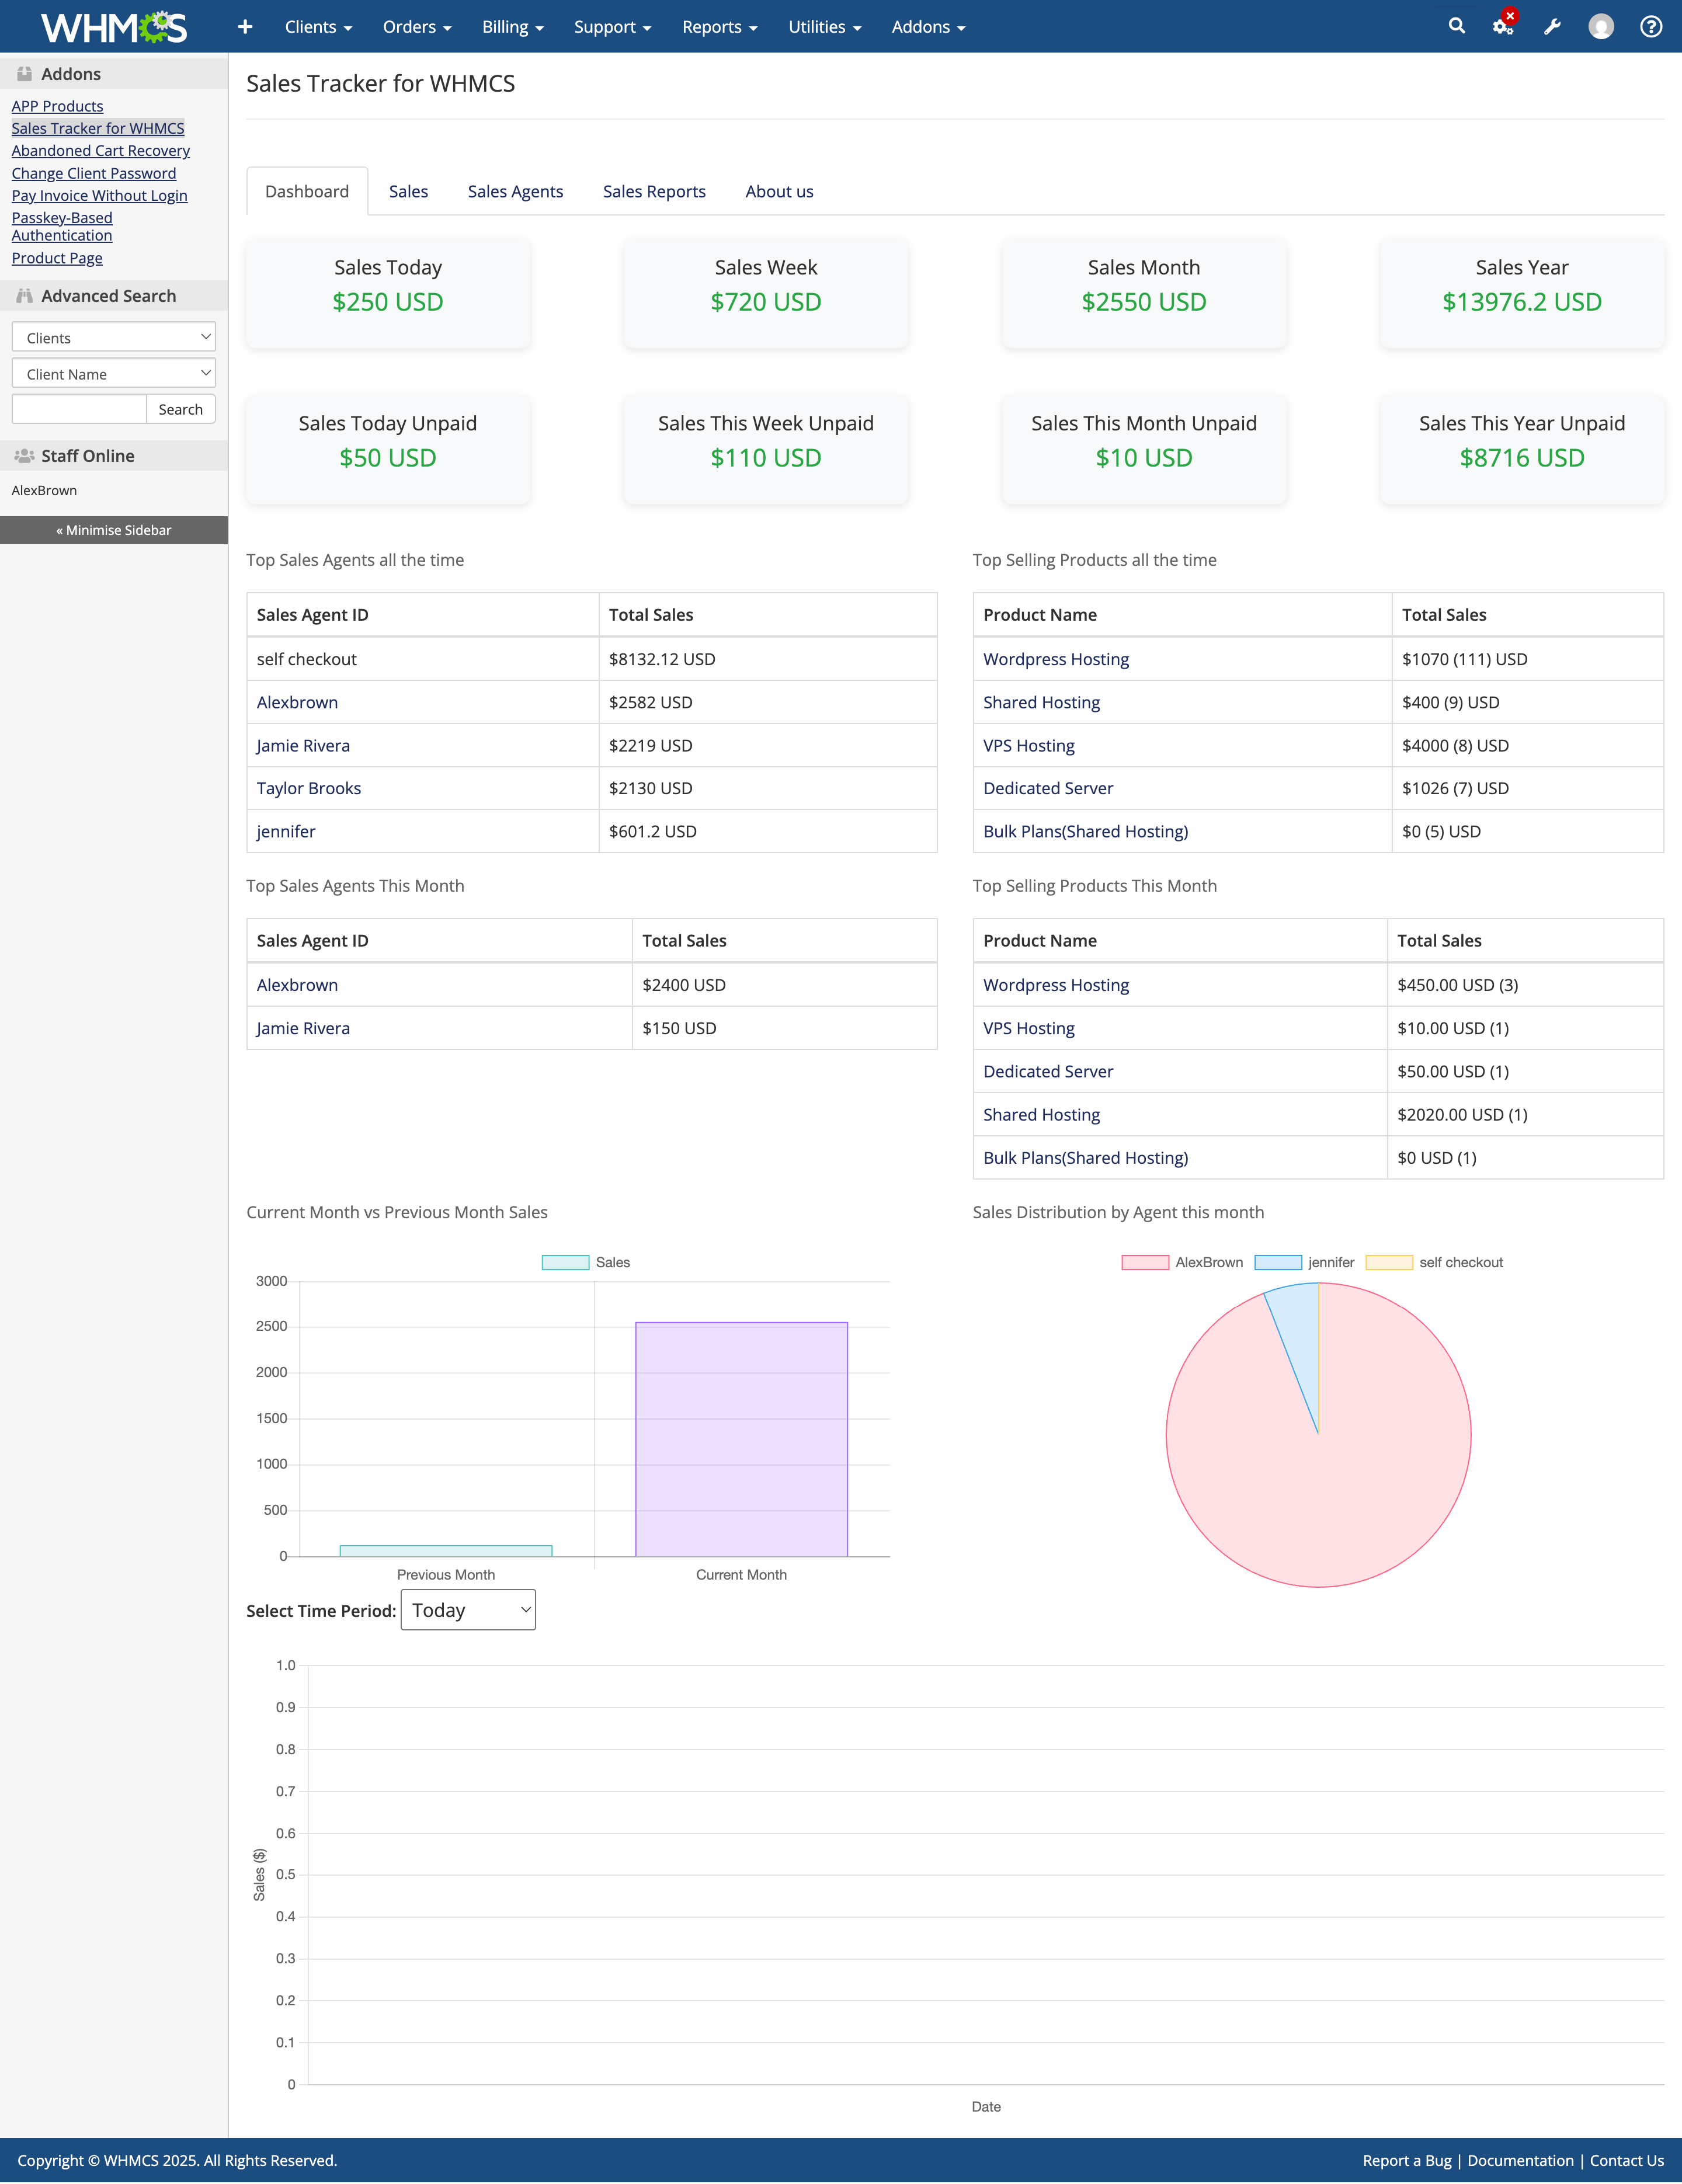Click the WHMCS logo

[113, 27]
